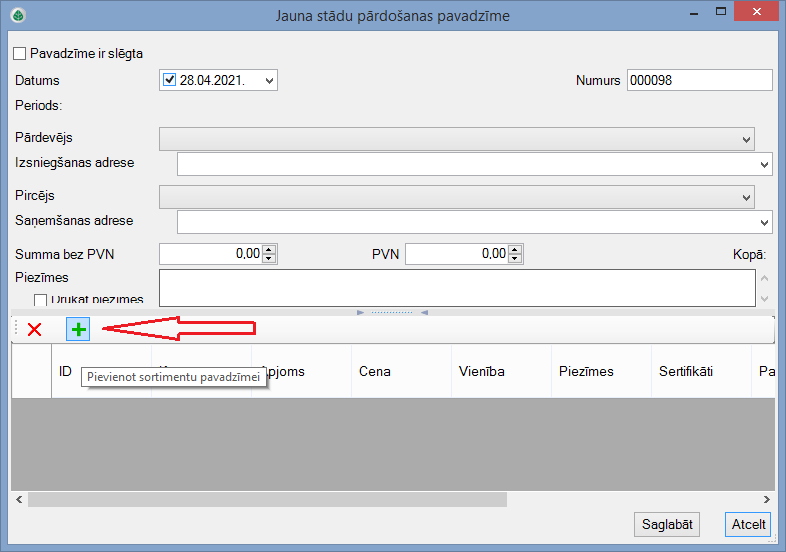Click the green plus add assortment icon
The image size is (786, 552).
78,329
